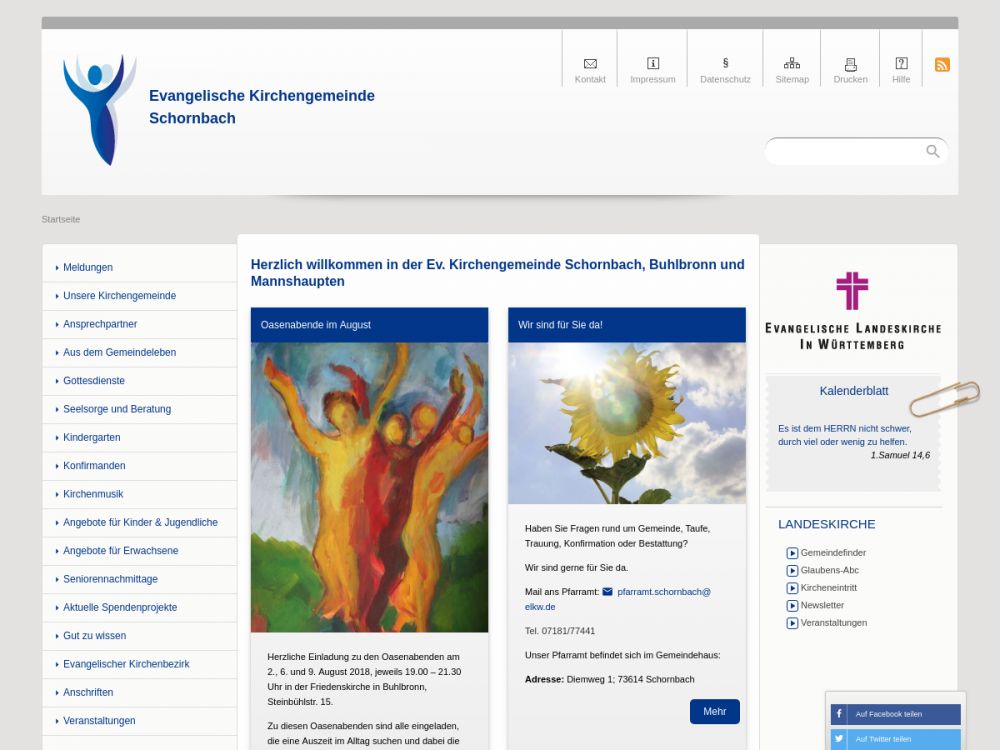
Task: Share the page via Facebook teilen
Action: point(895,714)
